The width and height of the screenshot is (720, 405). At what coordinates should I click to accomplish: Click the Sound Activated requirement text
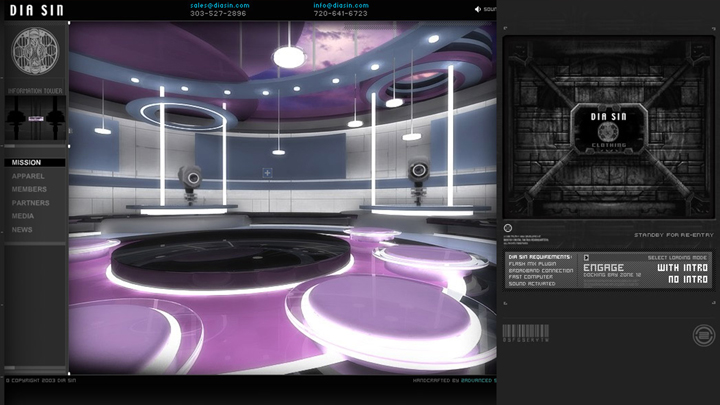click(532, 284)
